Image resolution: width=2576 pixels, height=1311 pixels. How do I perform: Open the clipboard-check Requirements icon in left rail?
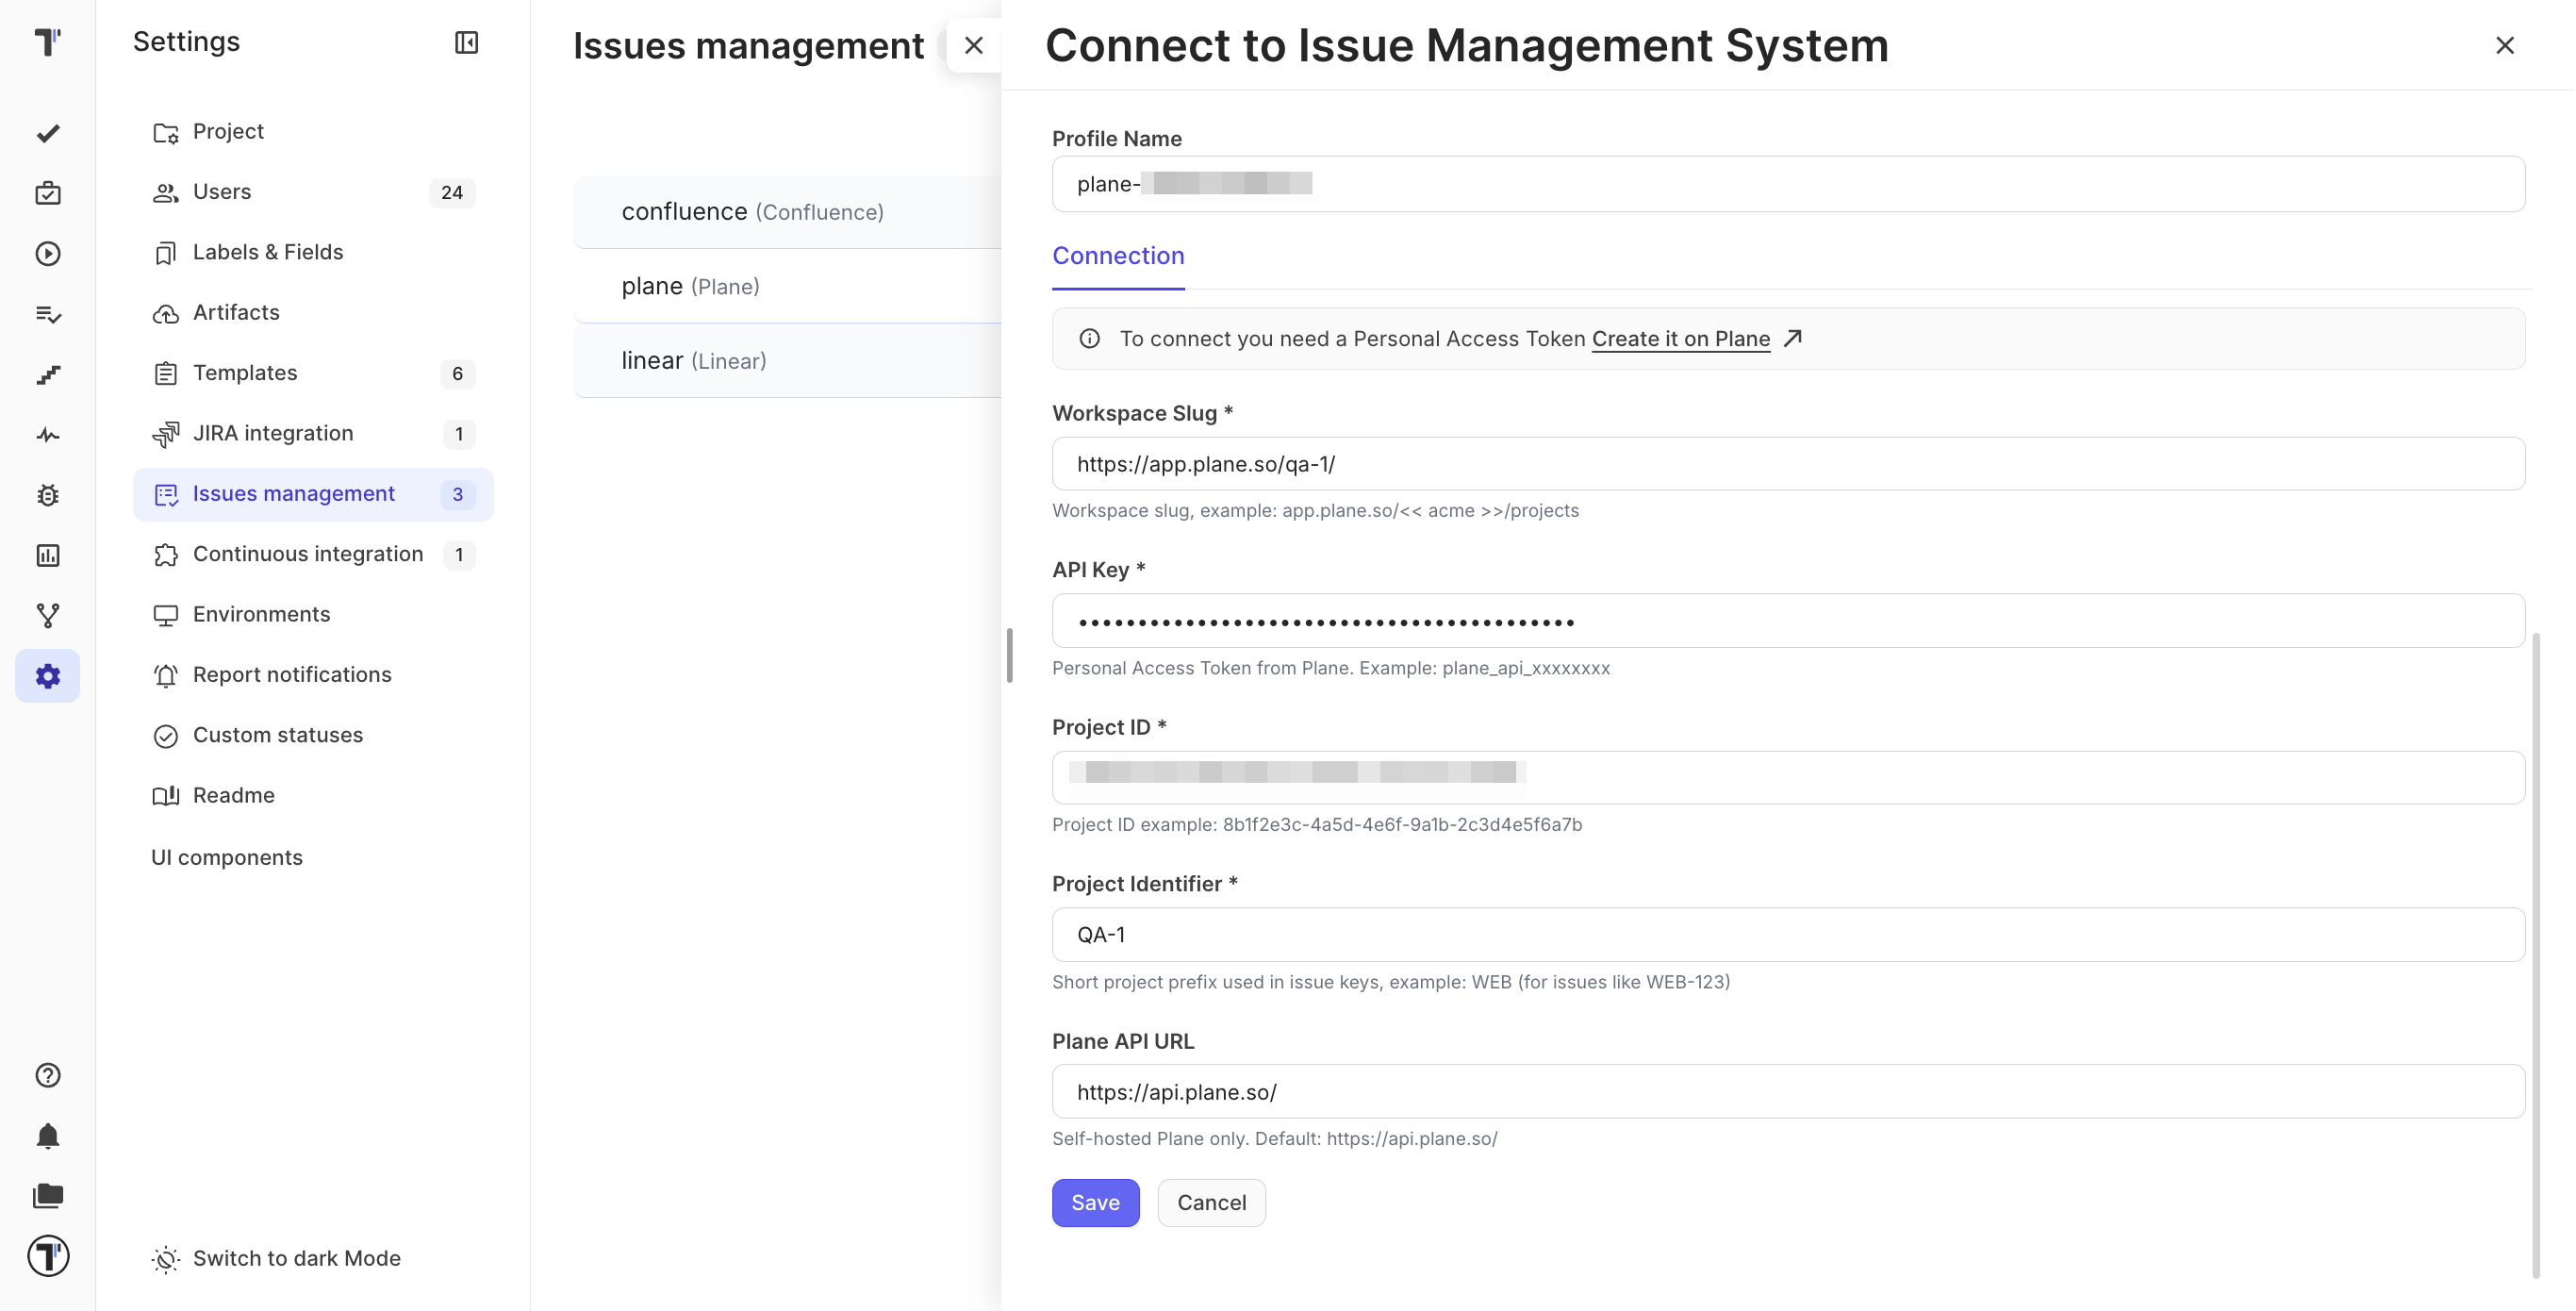[x=47, y=193]
